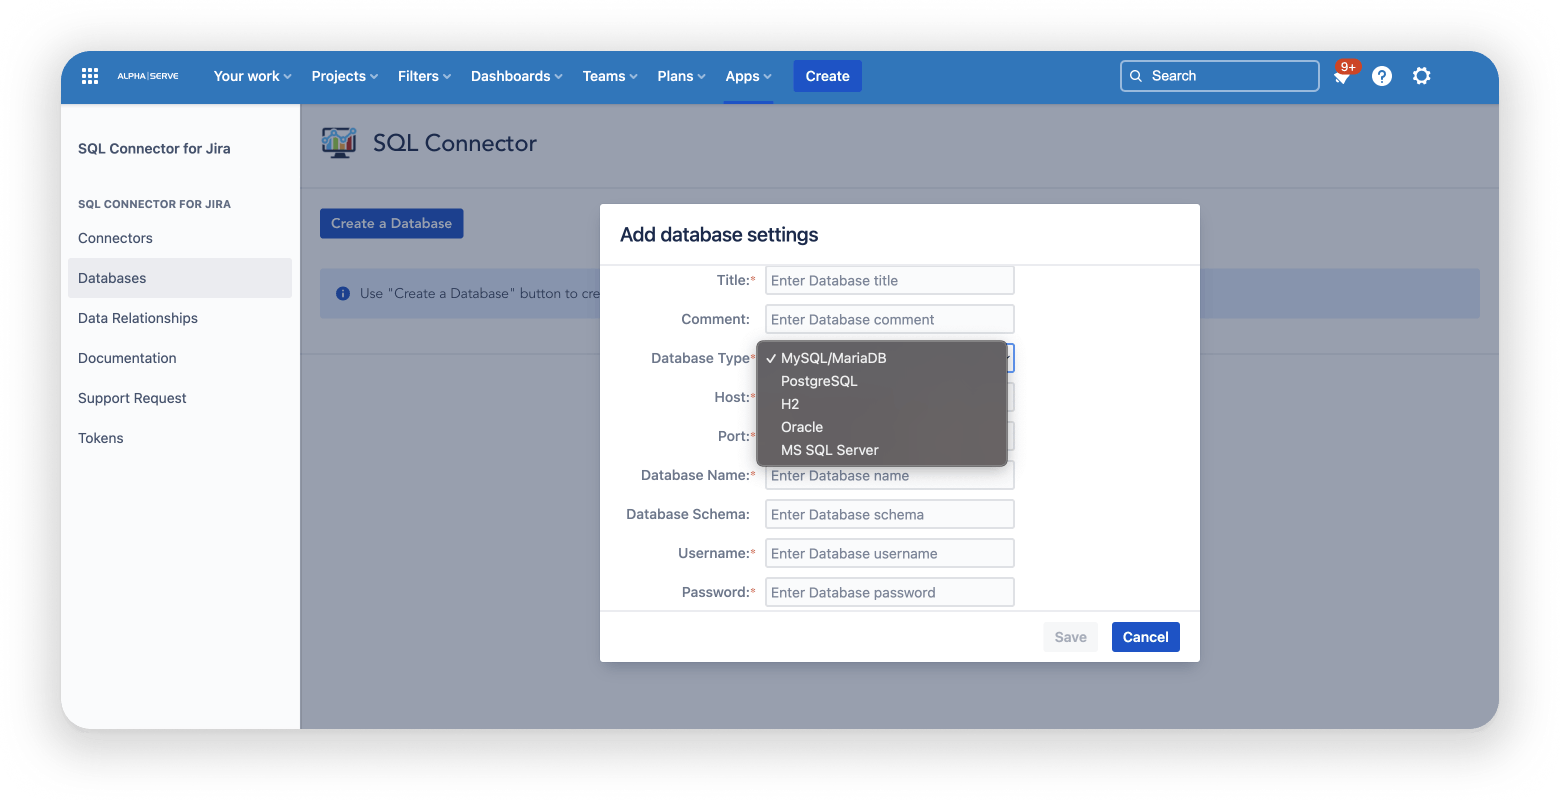Viewport: 1560px width, 800px height.
Task: Open the Apps dropdown
Action: tap(747, 75)
